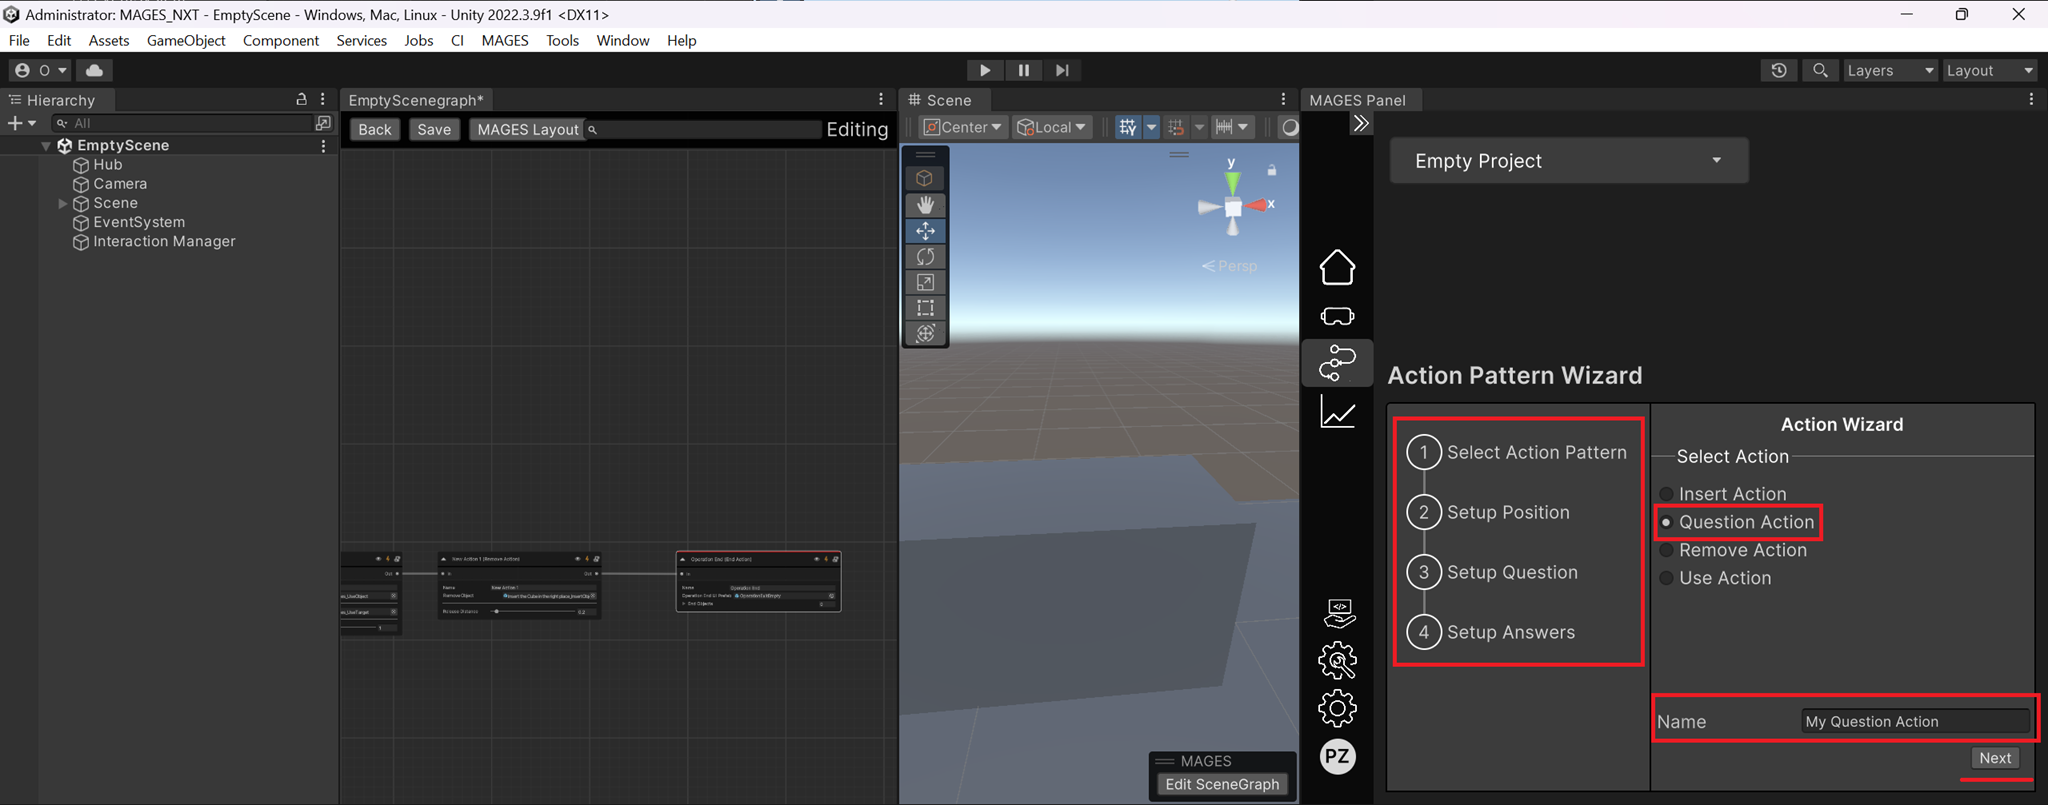Viewport: 2048px width, 805px height.
Task: Switch to the MAGES Panel tab
Action: 1357,100
